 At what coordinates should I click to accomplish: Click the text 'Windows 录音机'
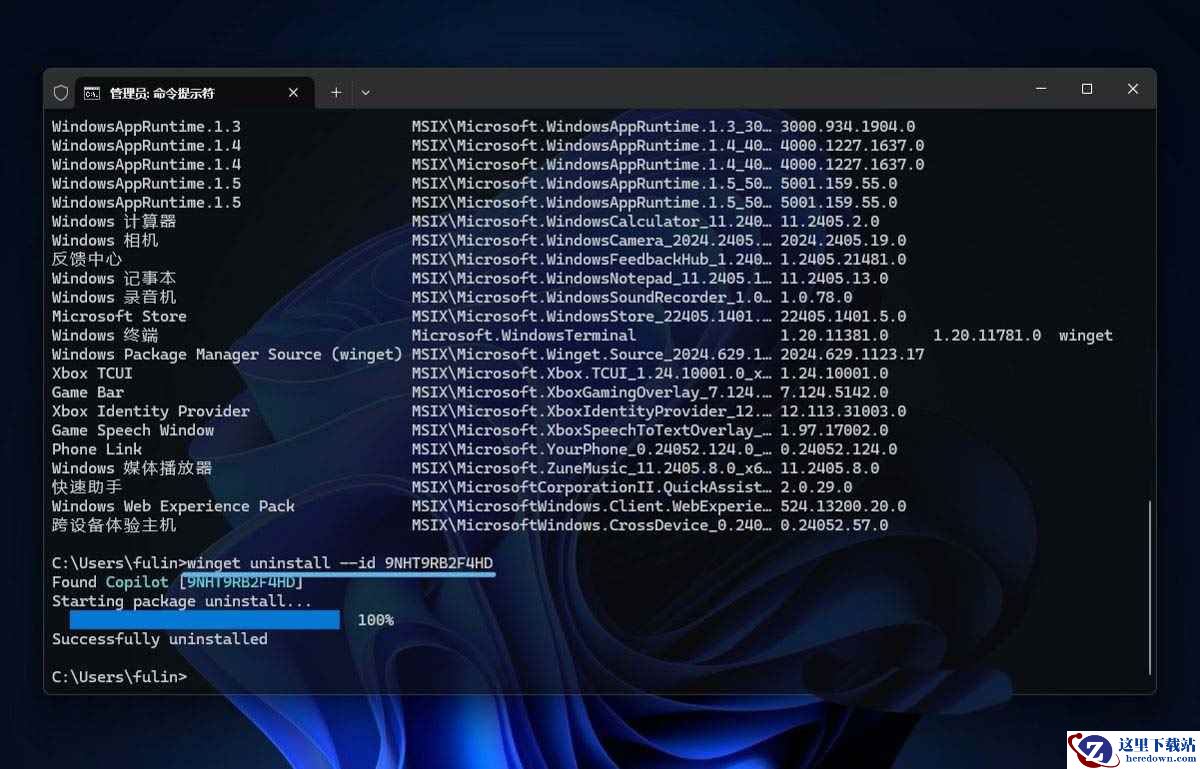[x=114, y=297]
